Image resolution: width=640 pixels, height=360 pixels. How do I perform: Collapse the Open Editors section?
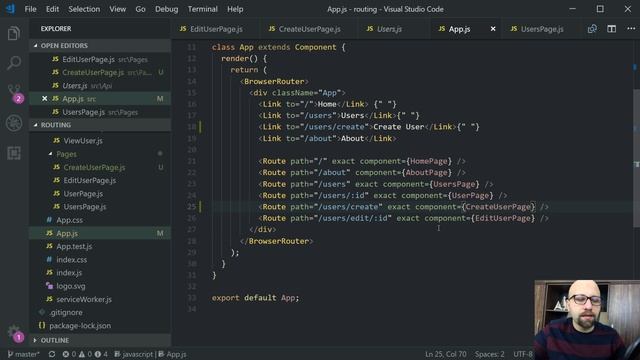[100, 46]
